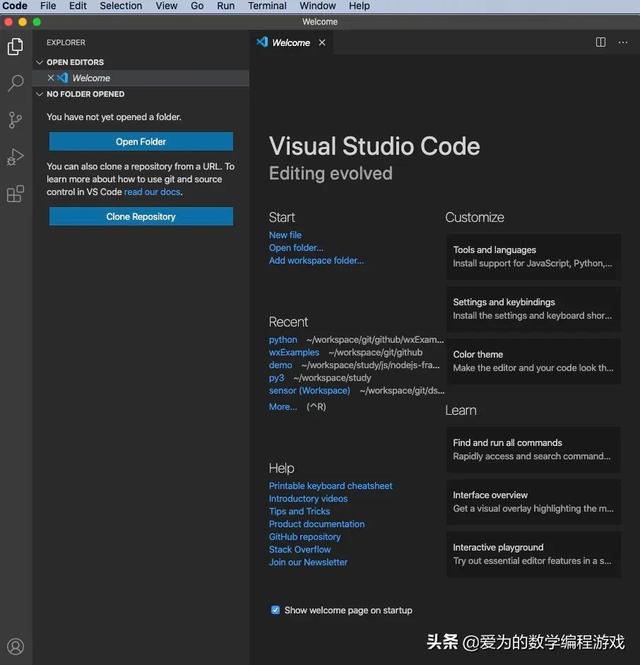The width and height of the screenshot is (640, 665).
Task: Open the Terminal menu
Action: pos(267,6)
